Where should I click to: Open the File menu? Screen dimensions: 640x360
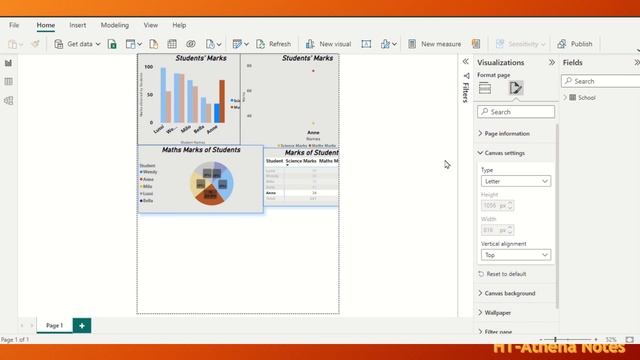[14, 25]
